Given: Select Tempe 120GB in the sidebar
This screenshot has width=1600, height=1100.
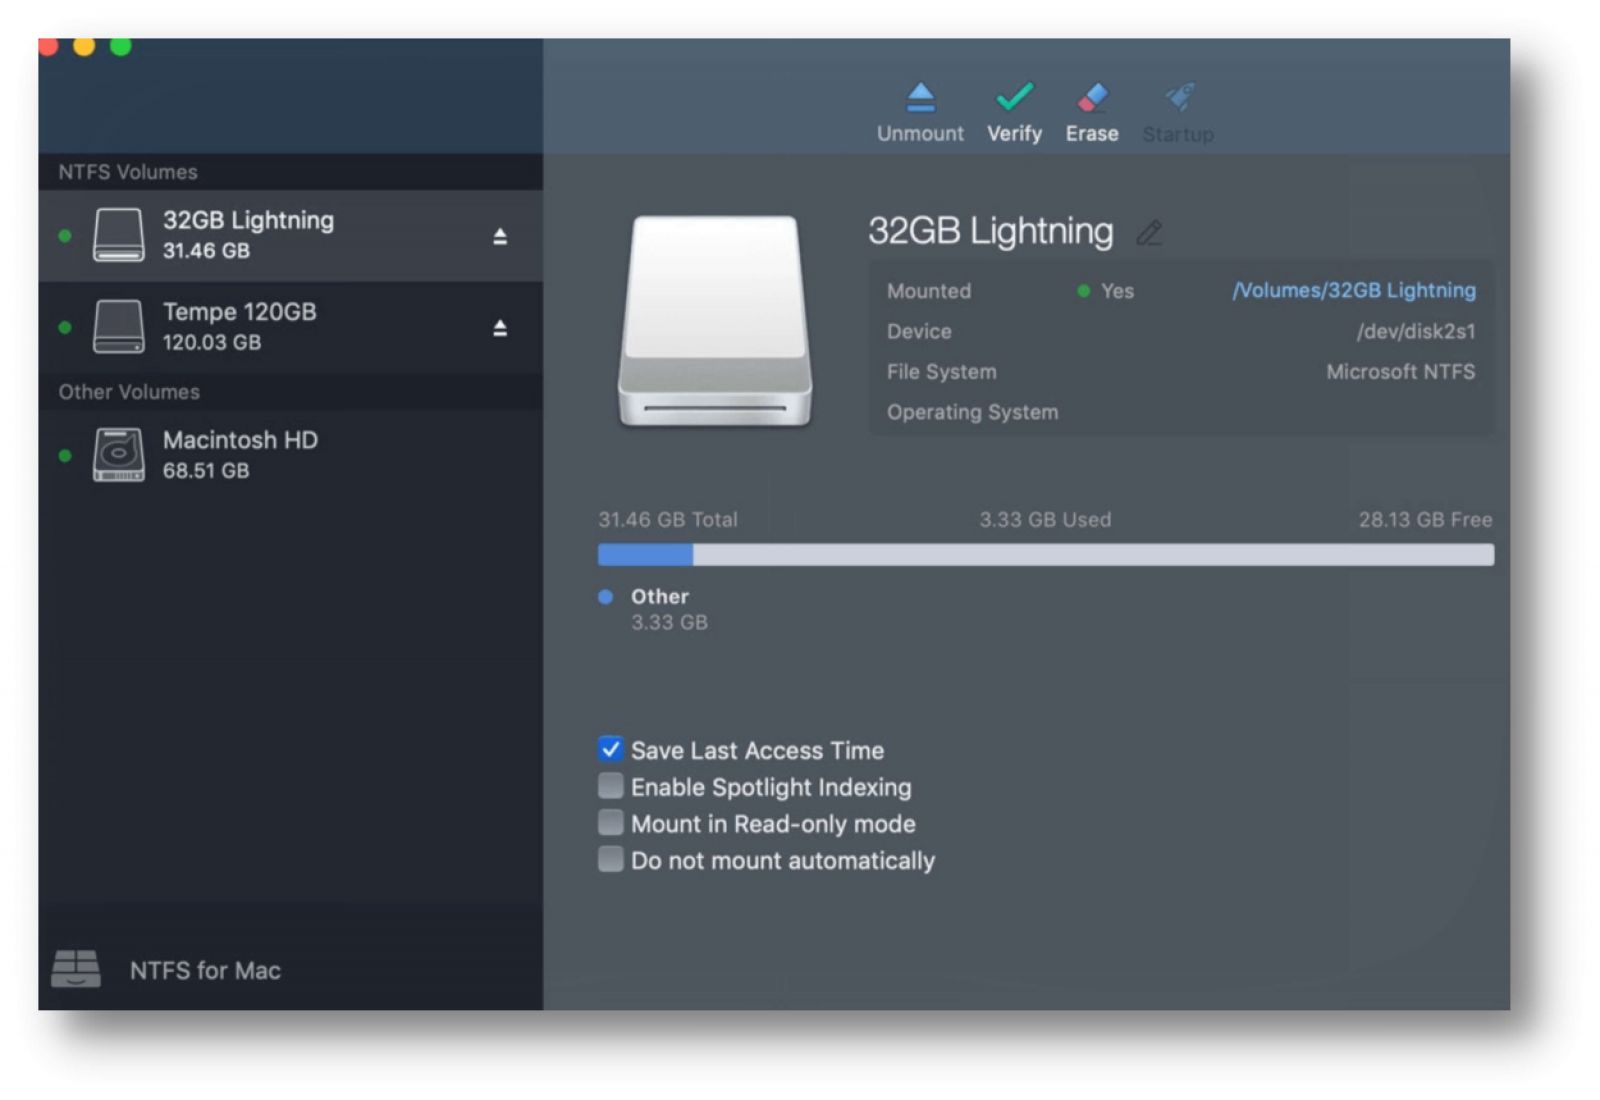Looking at the screenshot, I should pos(250,325).
